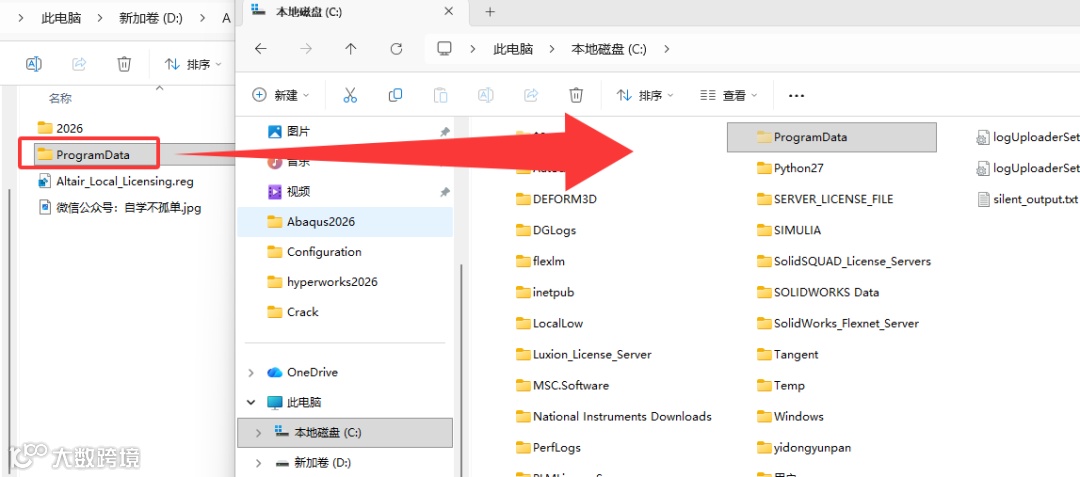
Task: Click the Cut scissors icon
Action: click(x=350, y=96)
